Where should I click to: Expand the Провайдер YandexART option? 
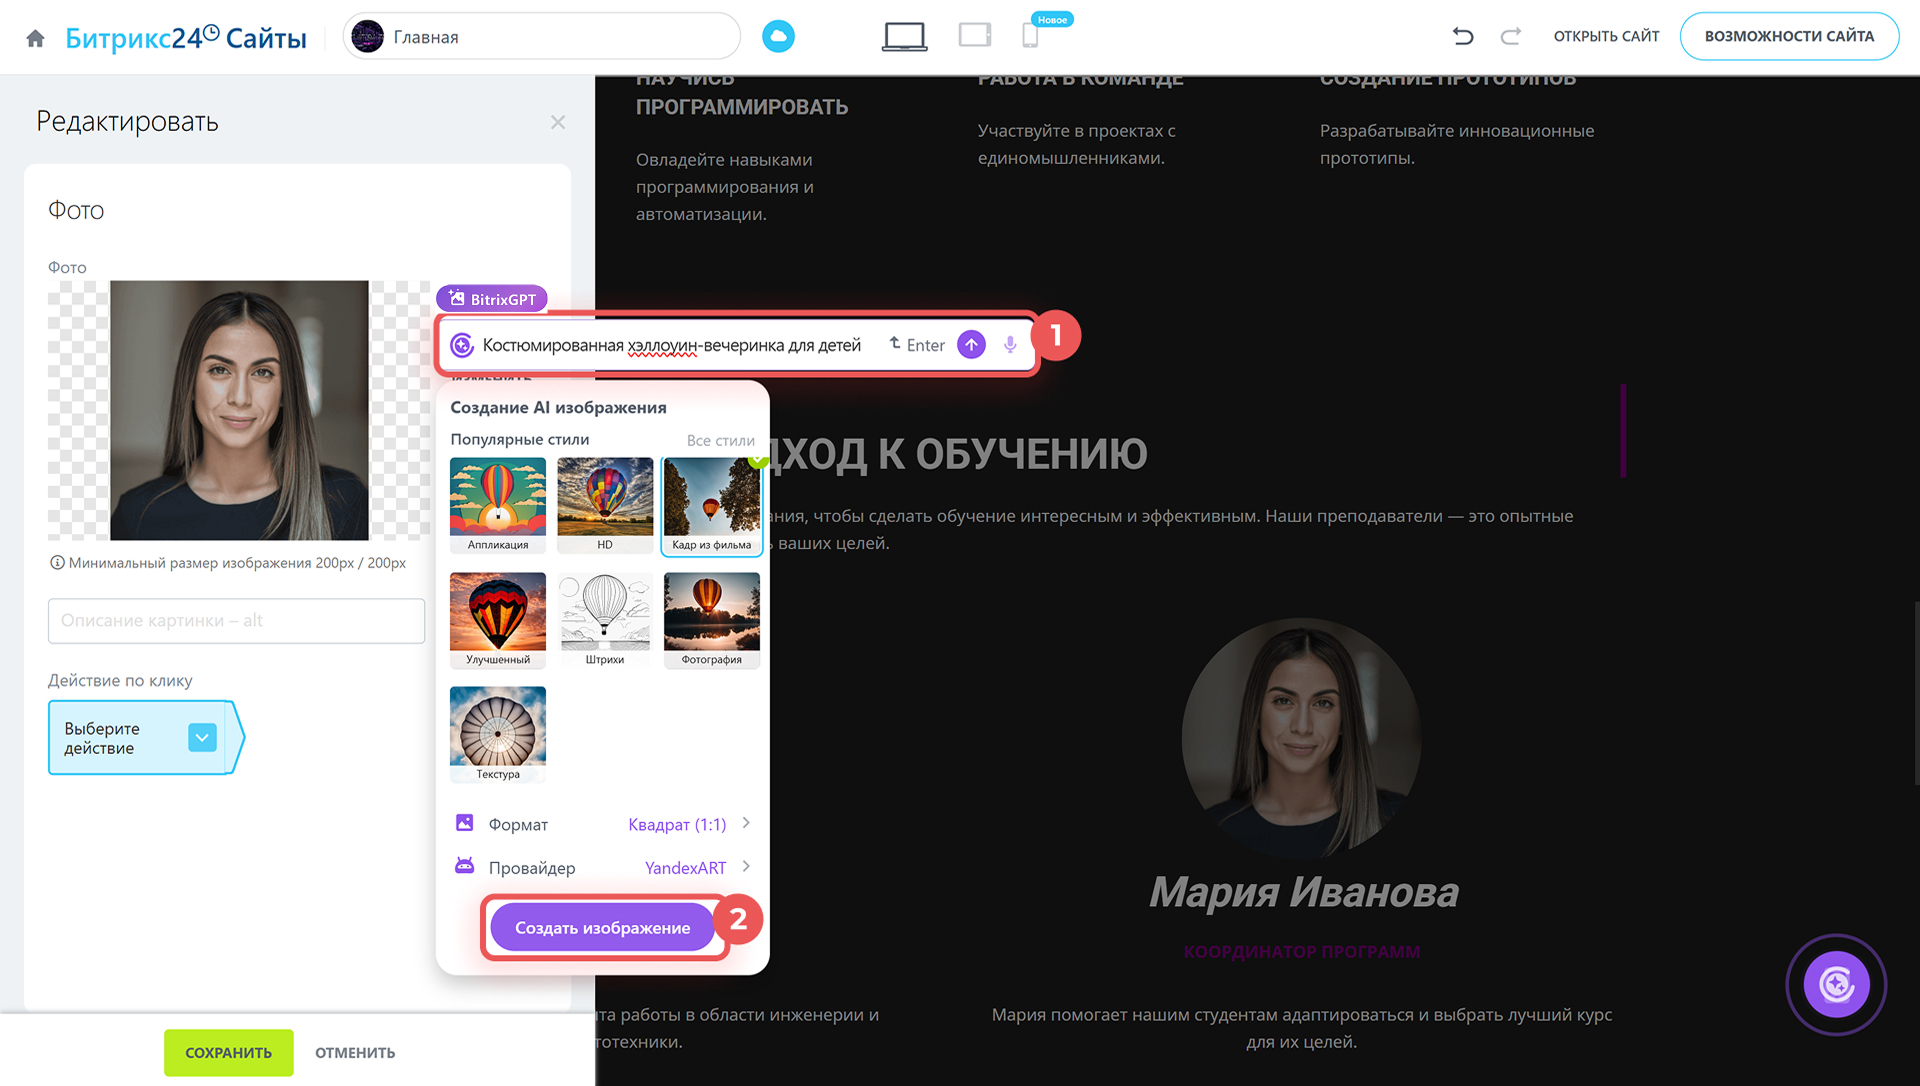click(x=604, y=868)
